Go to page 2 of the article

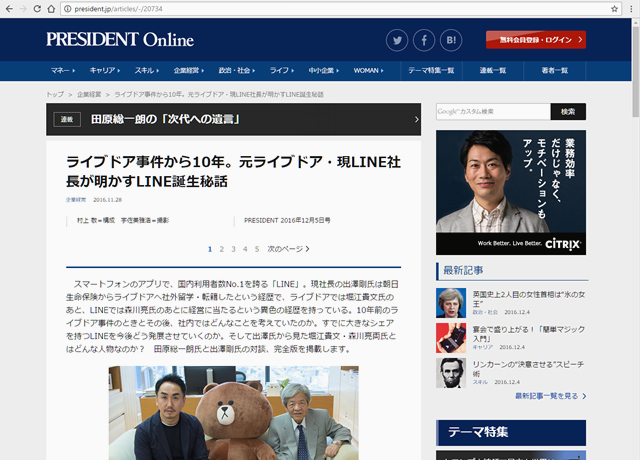tap(221, 248)
